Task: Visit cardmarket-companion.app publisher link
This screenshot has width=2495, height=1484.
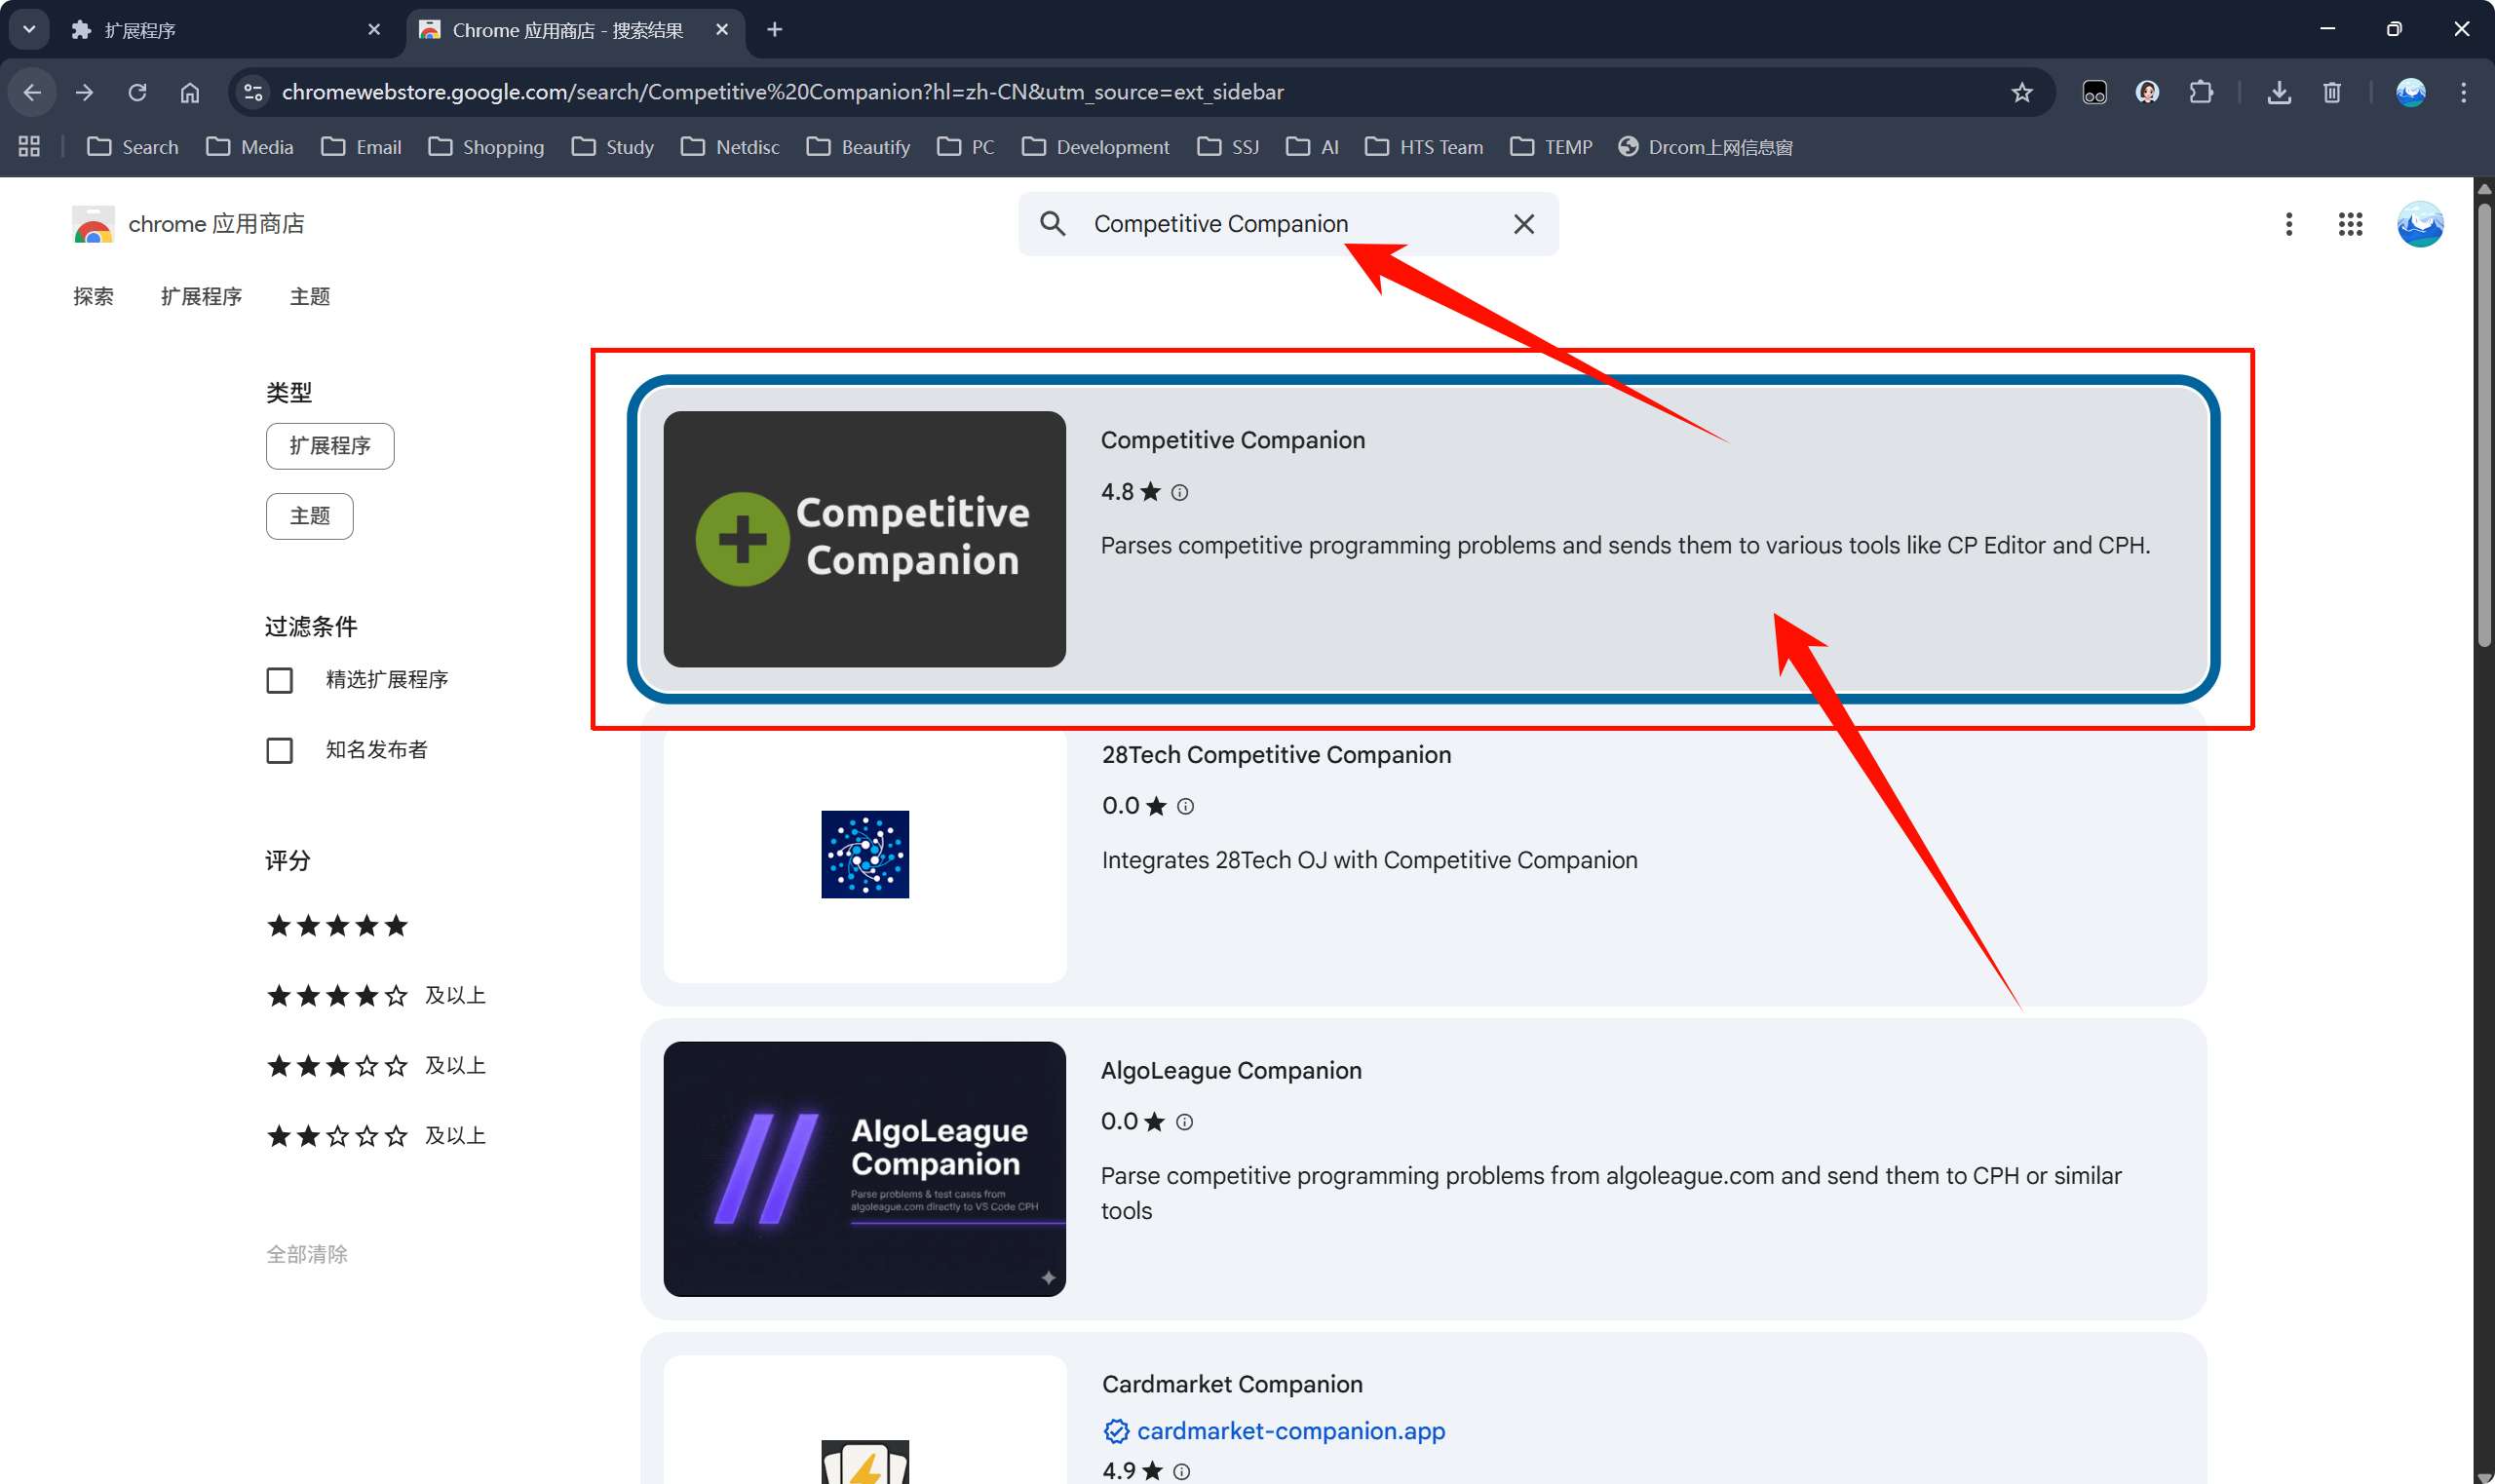Action: pyautogui.click(x=1291, y=1432)
